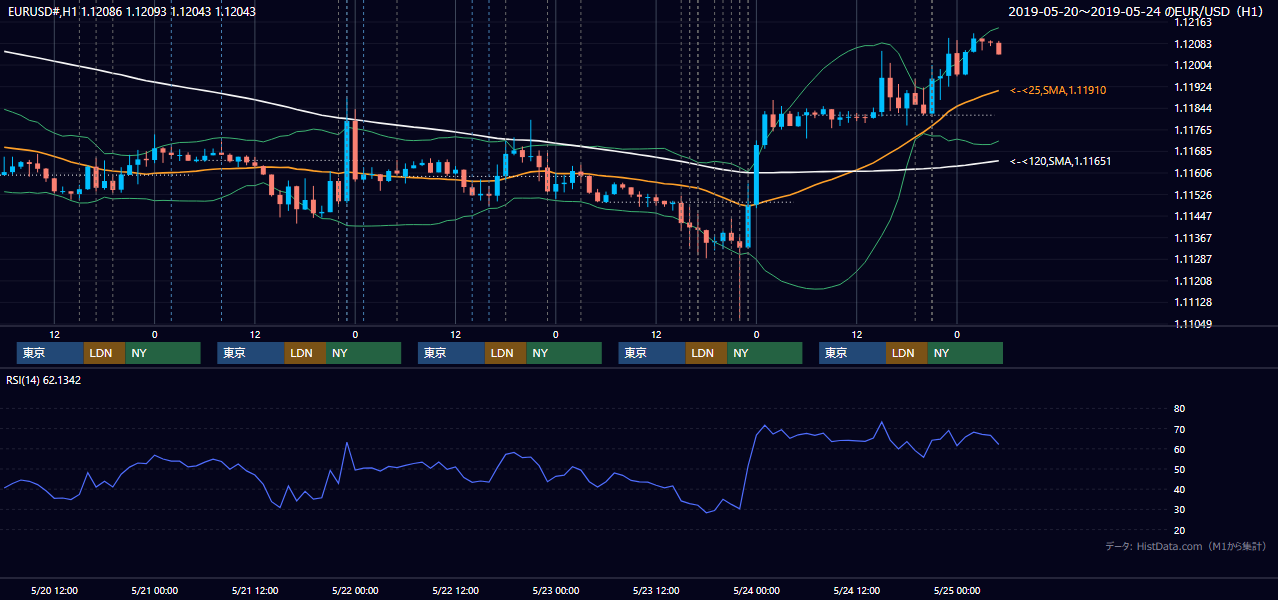Viewport: 1278px width, 600px height.
Task: Click the 1.11447 price axis label
Action: click(1193, 216)
